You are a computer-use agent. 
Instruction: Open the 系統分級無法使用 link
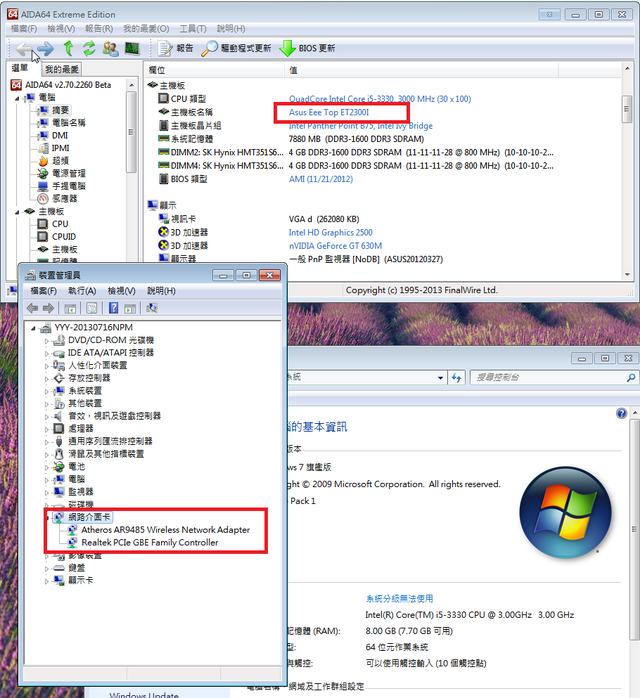coord(399,598)
